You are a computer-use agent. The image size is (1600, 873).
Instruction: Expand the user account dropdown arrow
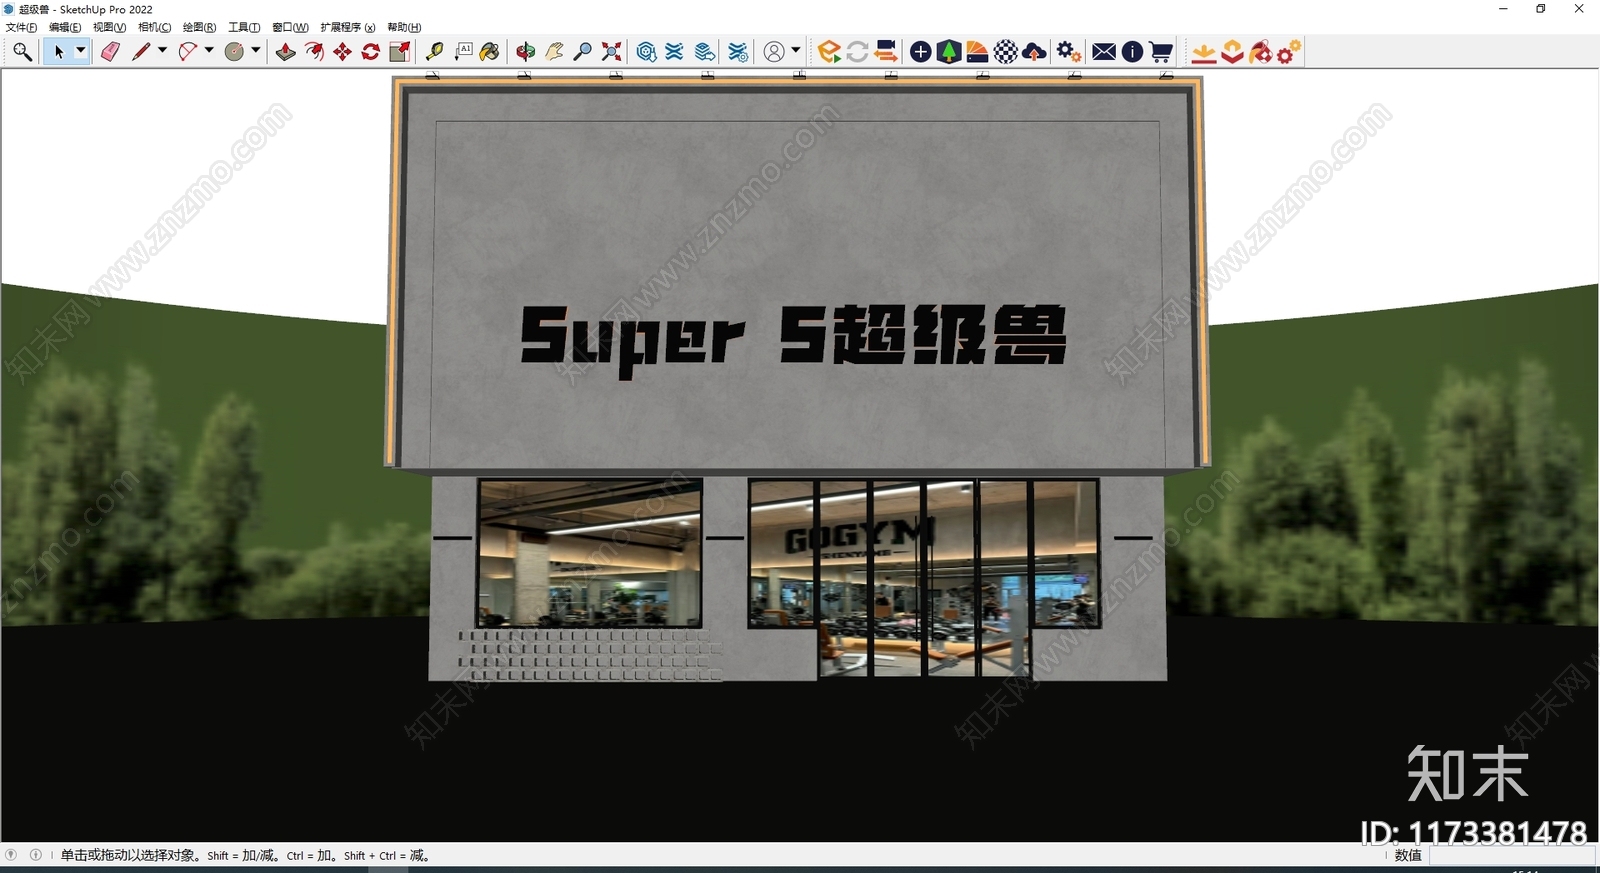pyautogui.click(x=796, y=51)
